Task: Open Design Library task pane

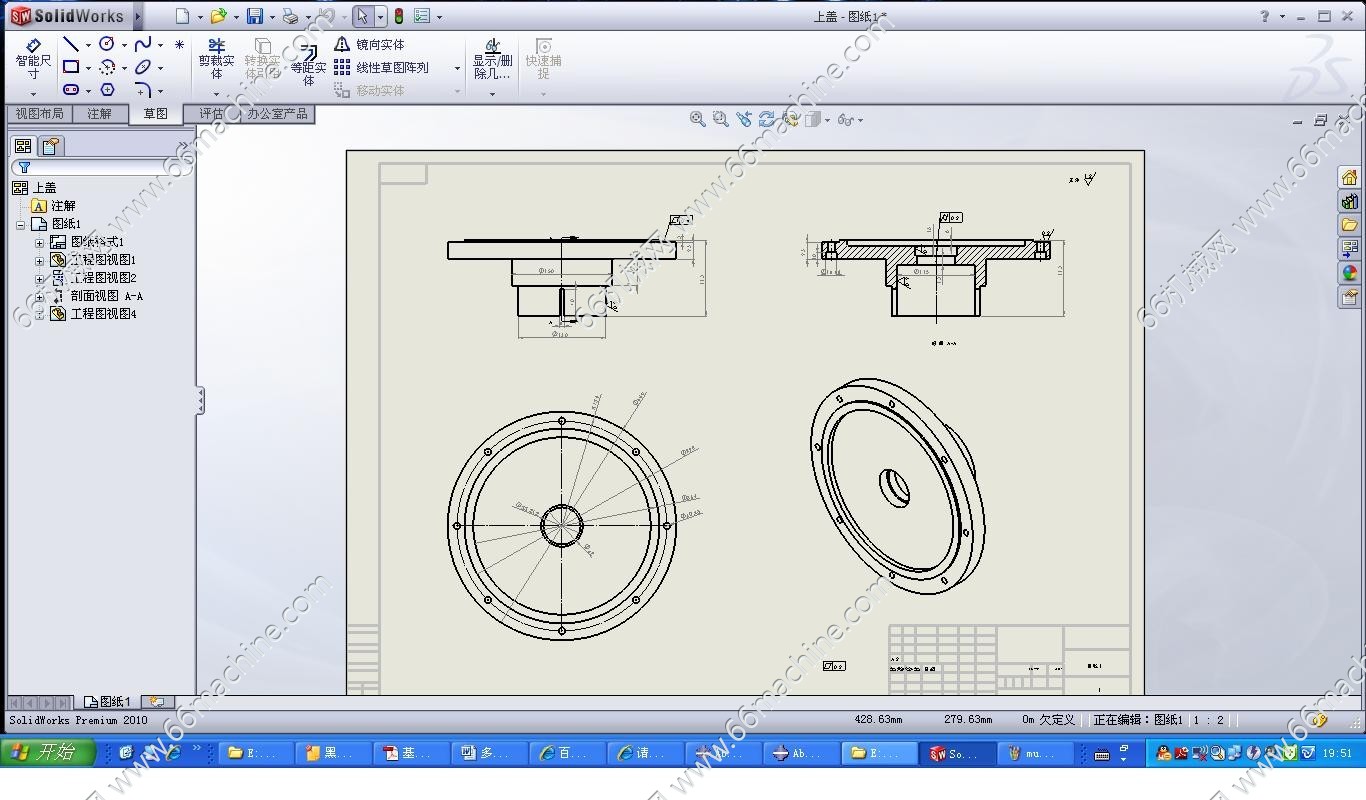Action: click(1349, 202)
